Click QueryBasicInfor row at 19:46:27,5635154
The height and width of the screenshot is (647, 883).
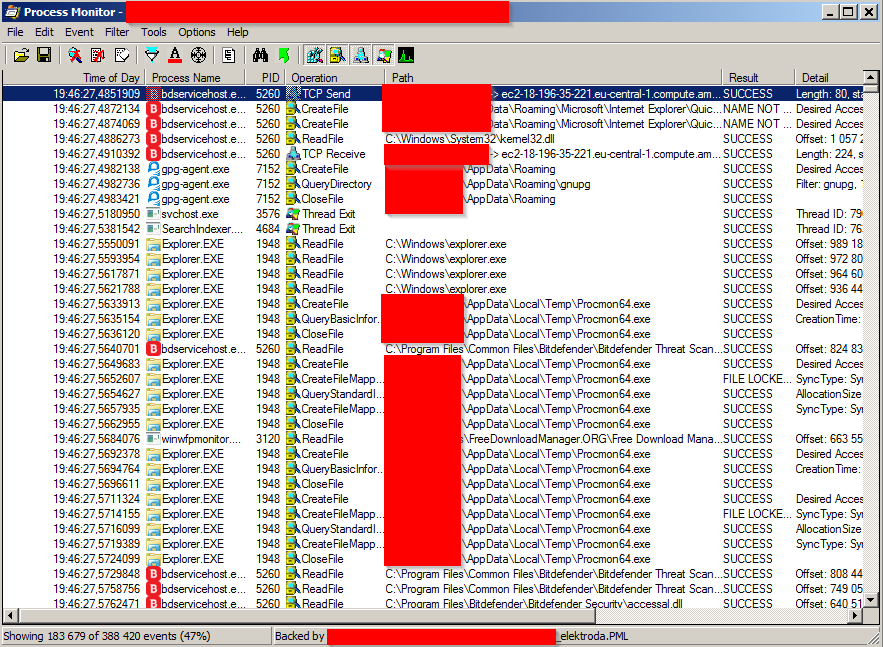pyautogui.click(x=432, y=319)
